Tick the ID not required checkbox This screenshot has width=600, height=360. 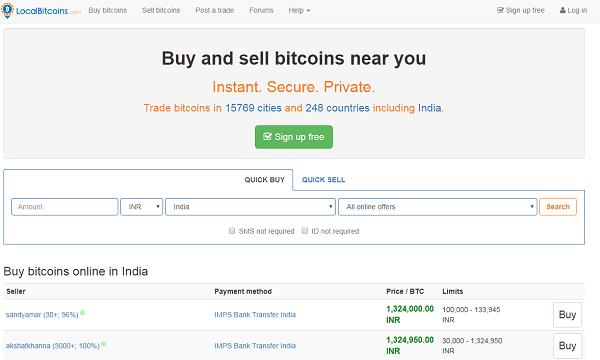click(x=305, y=231)
